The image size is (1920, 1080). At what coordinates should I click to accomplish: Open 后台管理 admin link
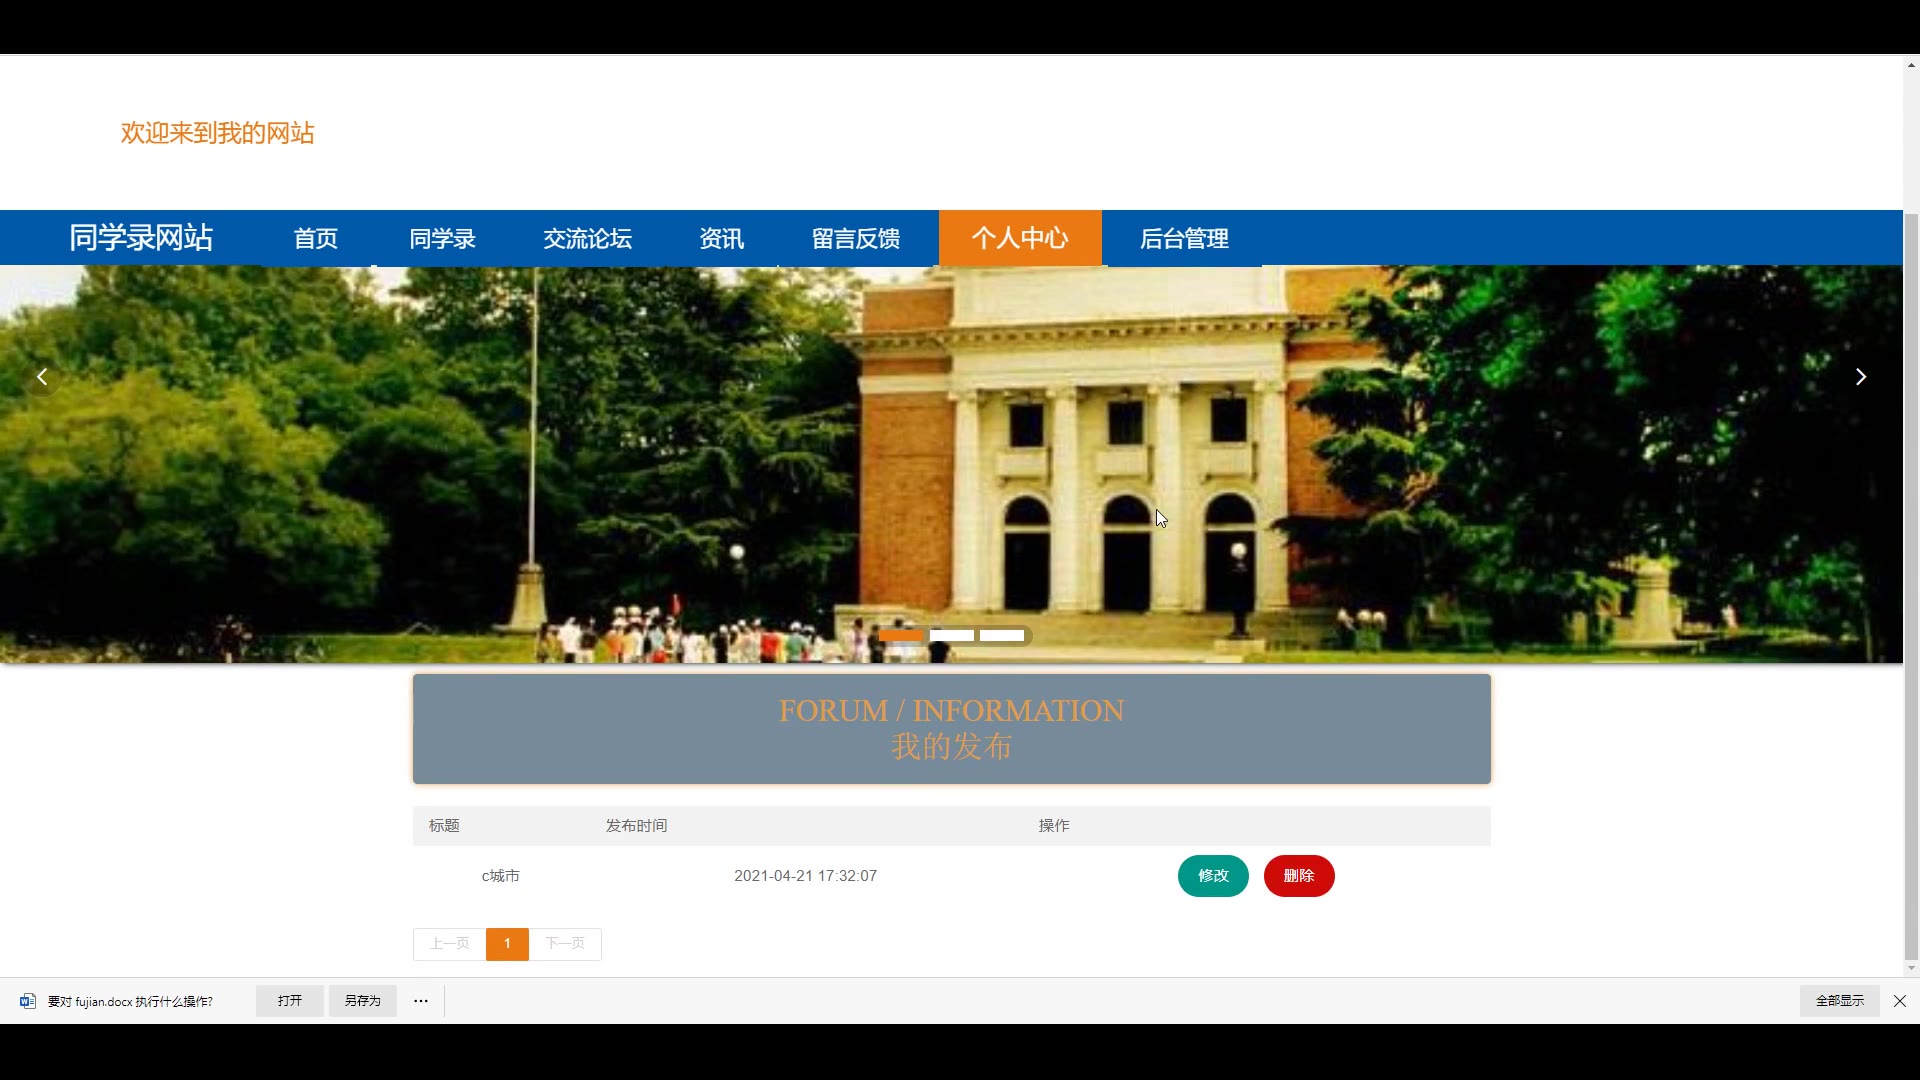click(x=1184, y=239)
